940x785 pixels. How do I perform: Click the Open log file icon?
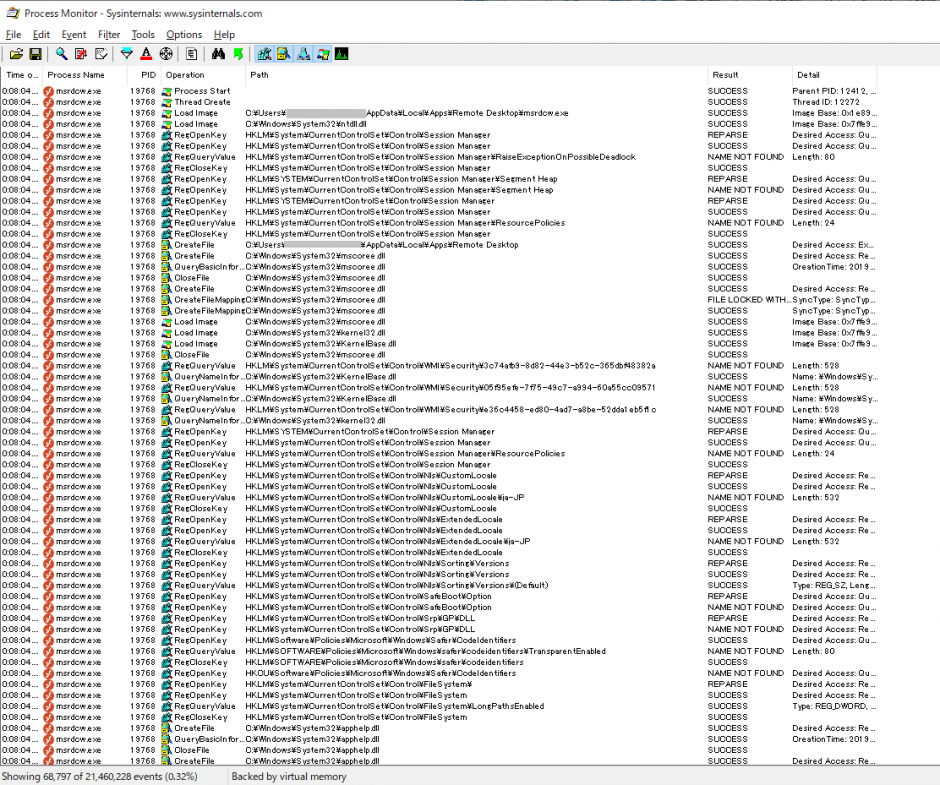[x=15, y=54]
